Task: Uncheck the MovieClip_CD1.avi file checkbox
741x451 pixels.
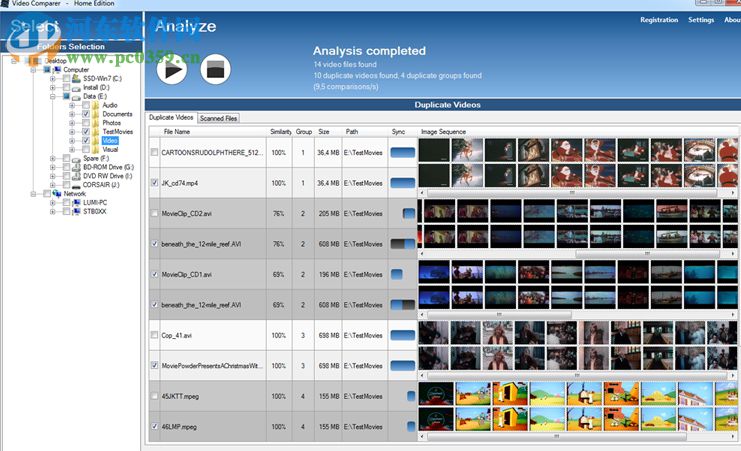Action: (x=155, y=274)
